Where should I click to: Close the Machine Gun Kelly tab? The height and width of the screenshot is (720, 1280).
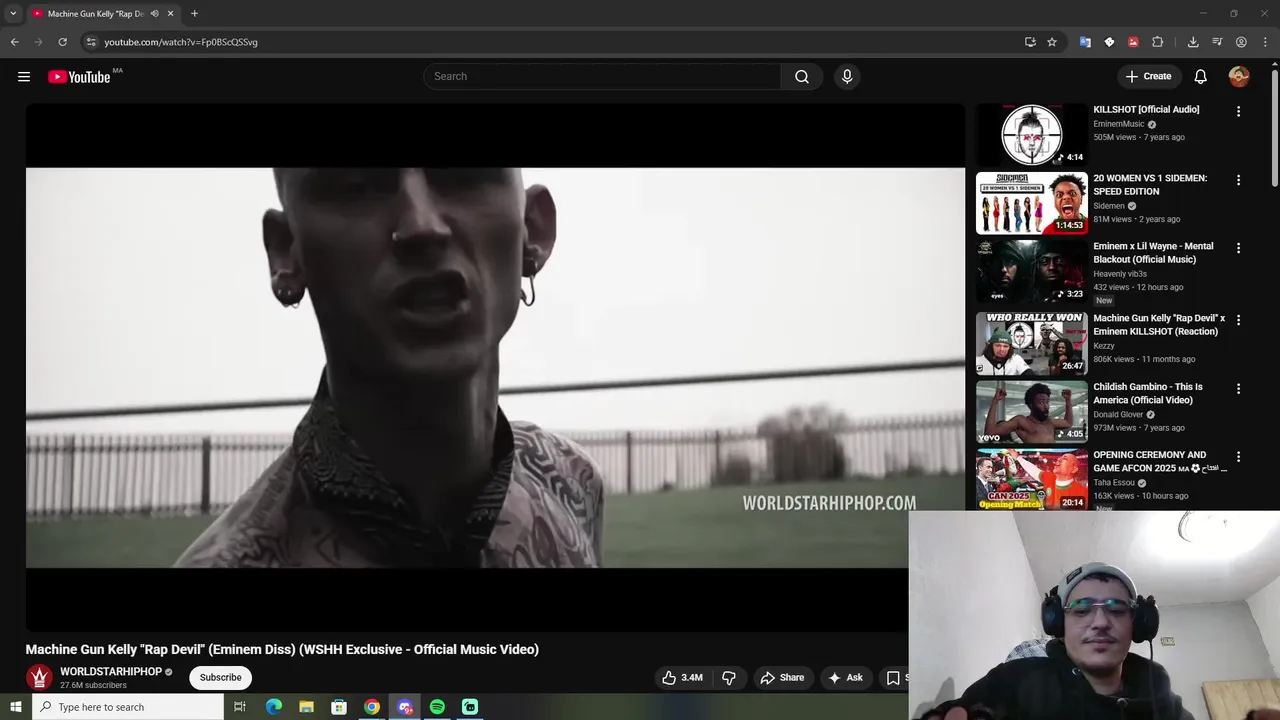(x=170, y=14)
